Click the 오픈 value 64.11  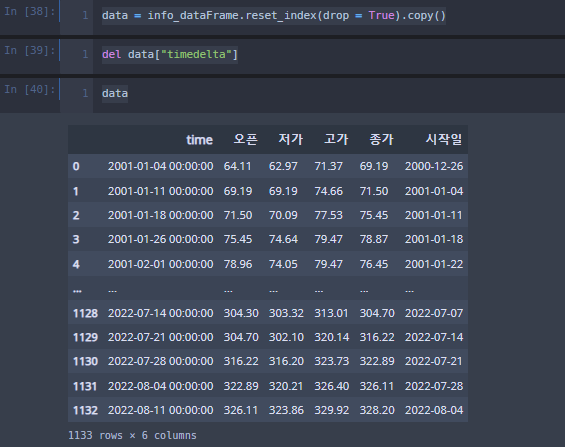click(x=237, y=166)
